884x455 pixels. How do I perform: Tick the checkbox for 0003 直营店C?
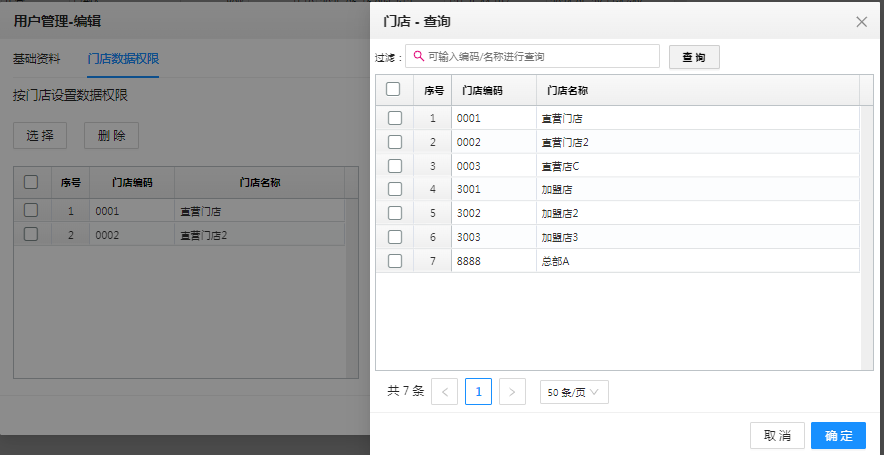click(x=395, y=166)
